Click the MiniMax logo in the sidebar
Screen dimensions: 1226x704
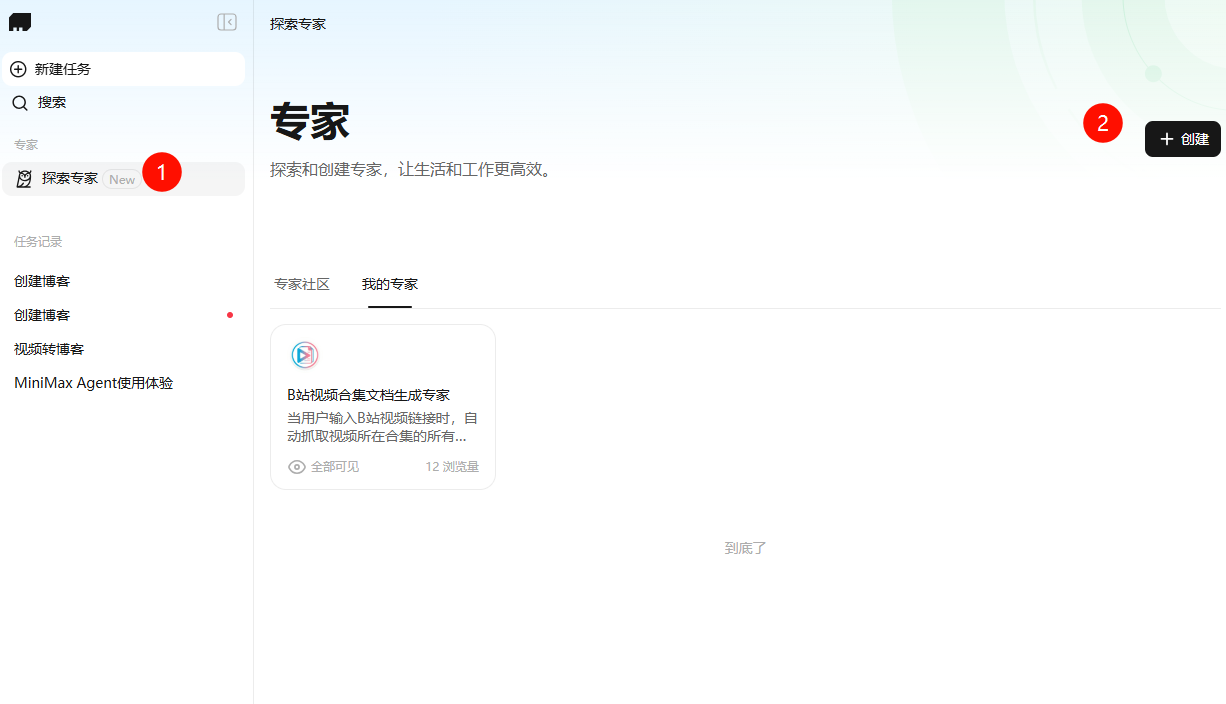point(20,22)
